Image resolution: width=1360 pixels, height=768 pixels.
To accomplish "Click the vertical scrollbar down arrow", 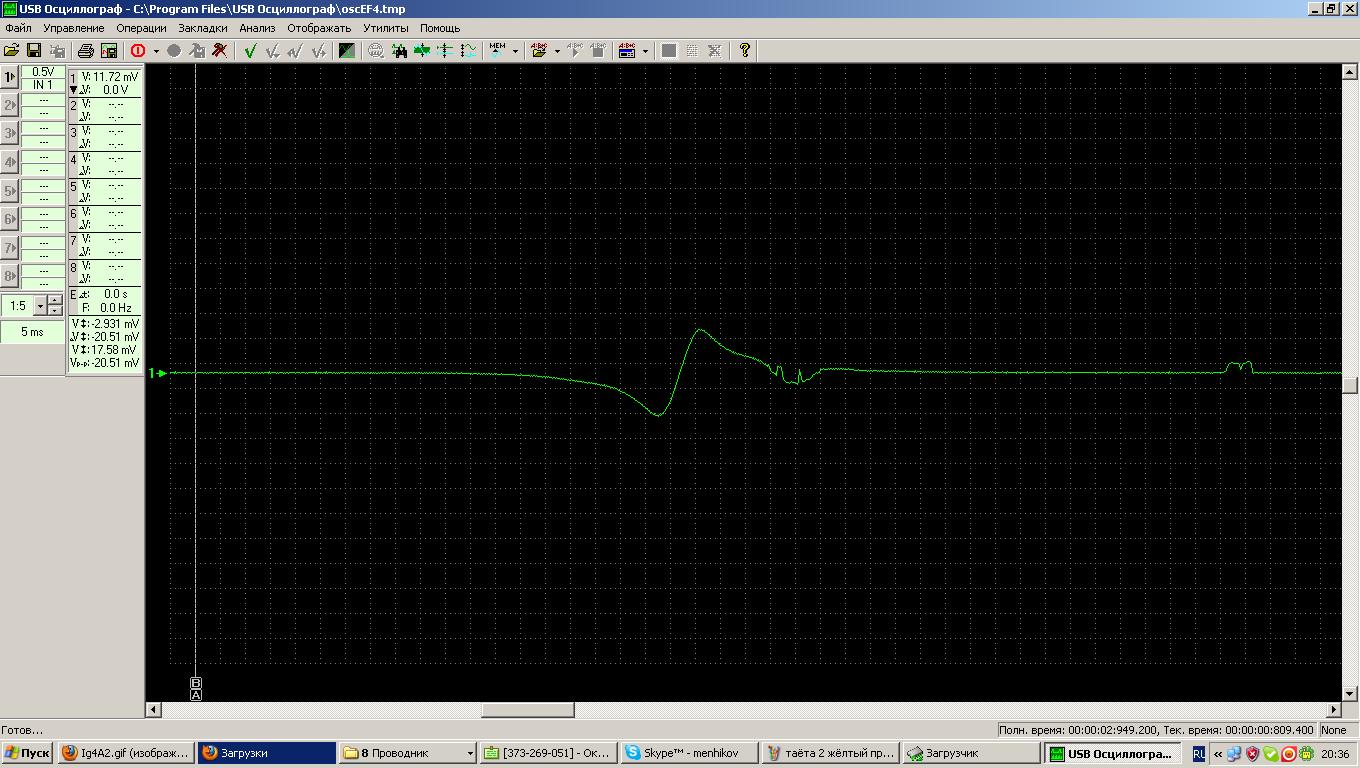I will point(1351,693).
